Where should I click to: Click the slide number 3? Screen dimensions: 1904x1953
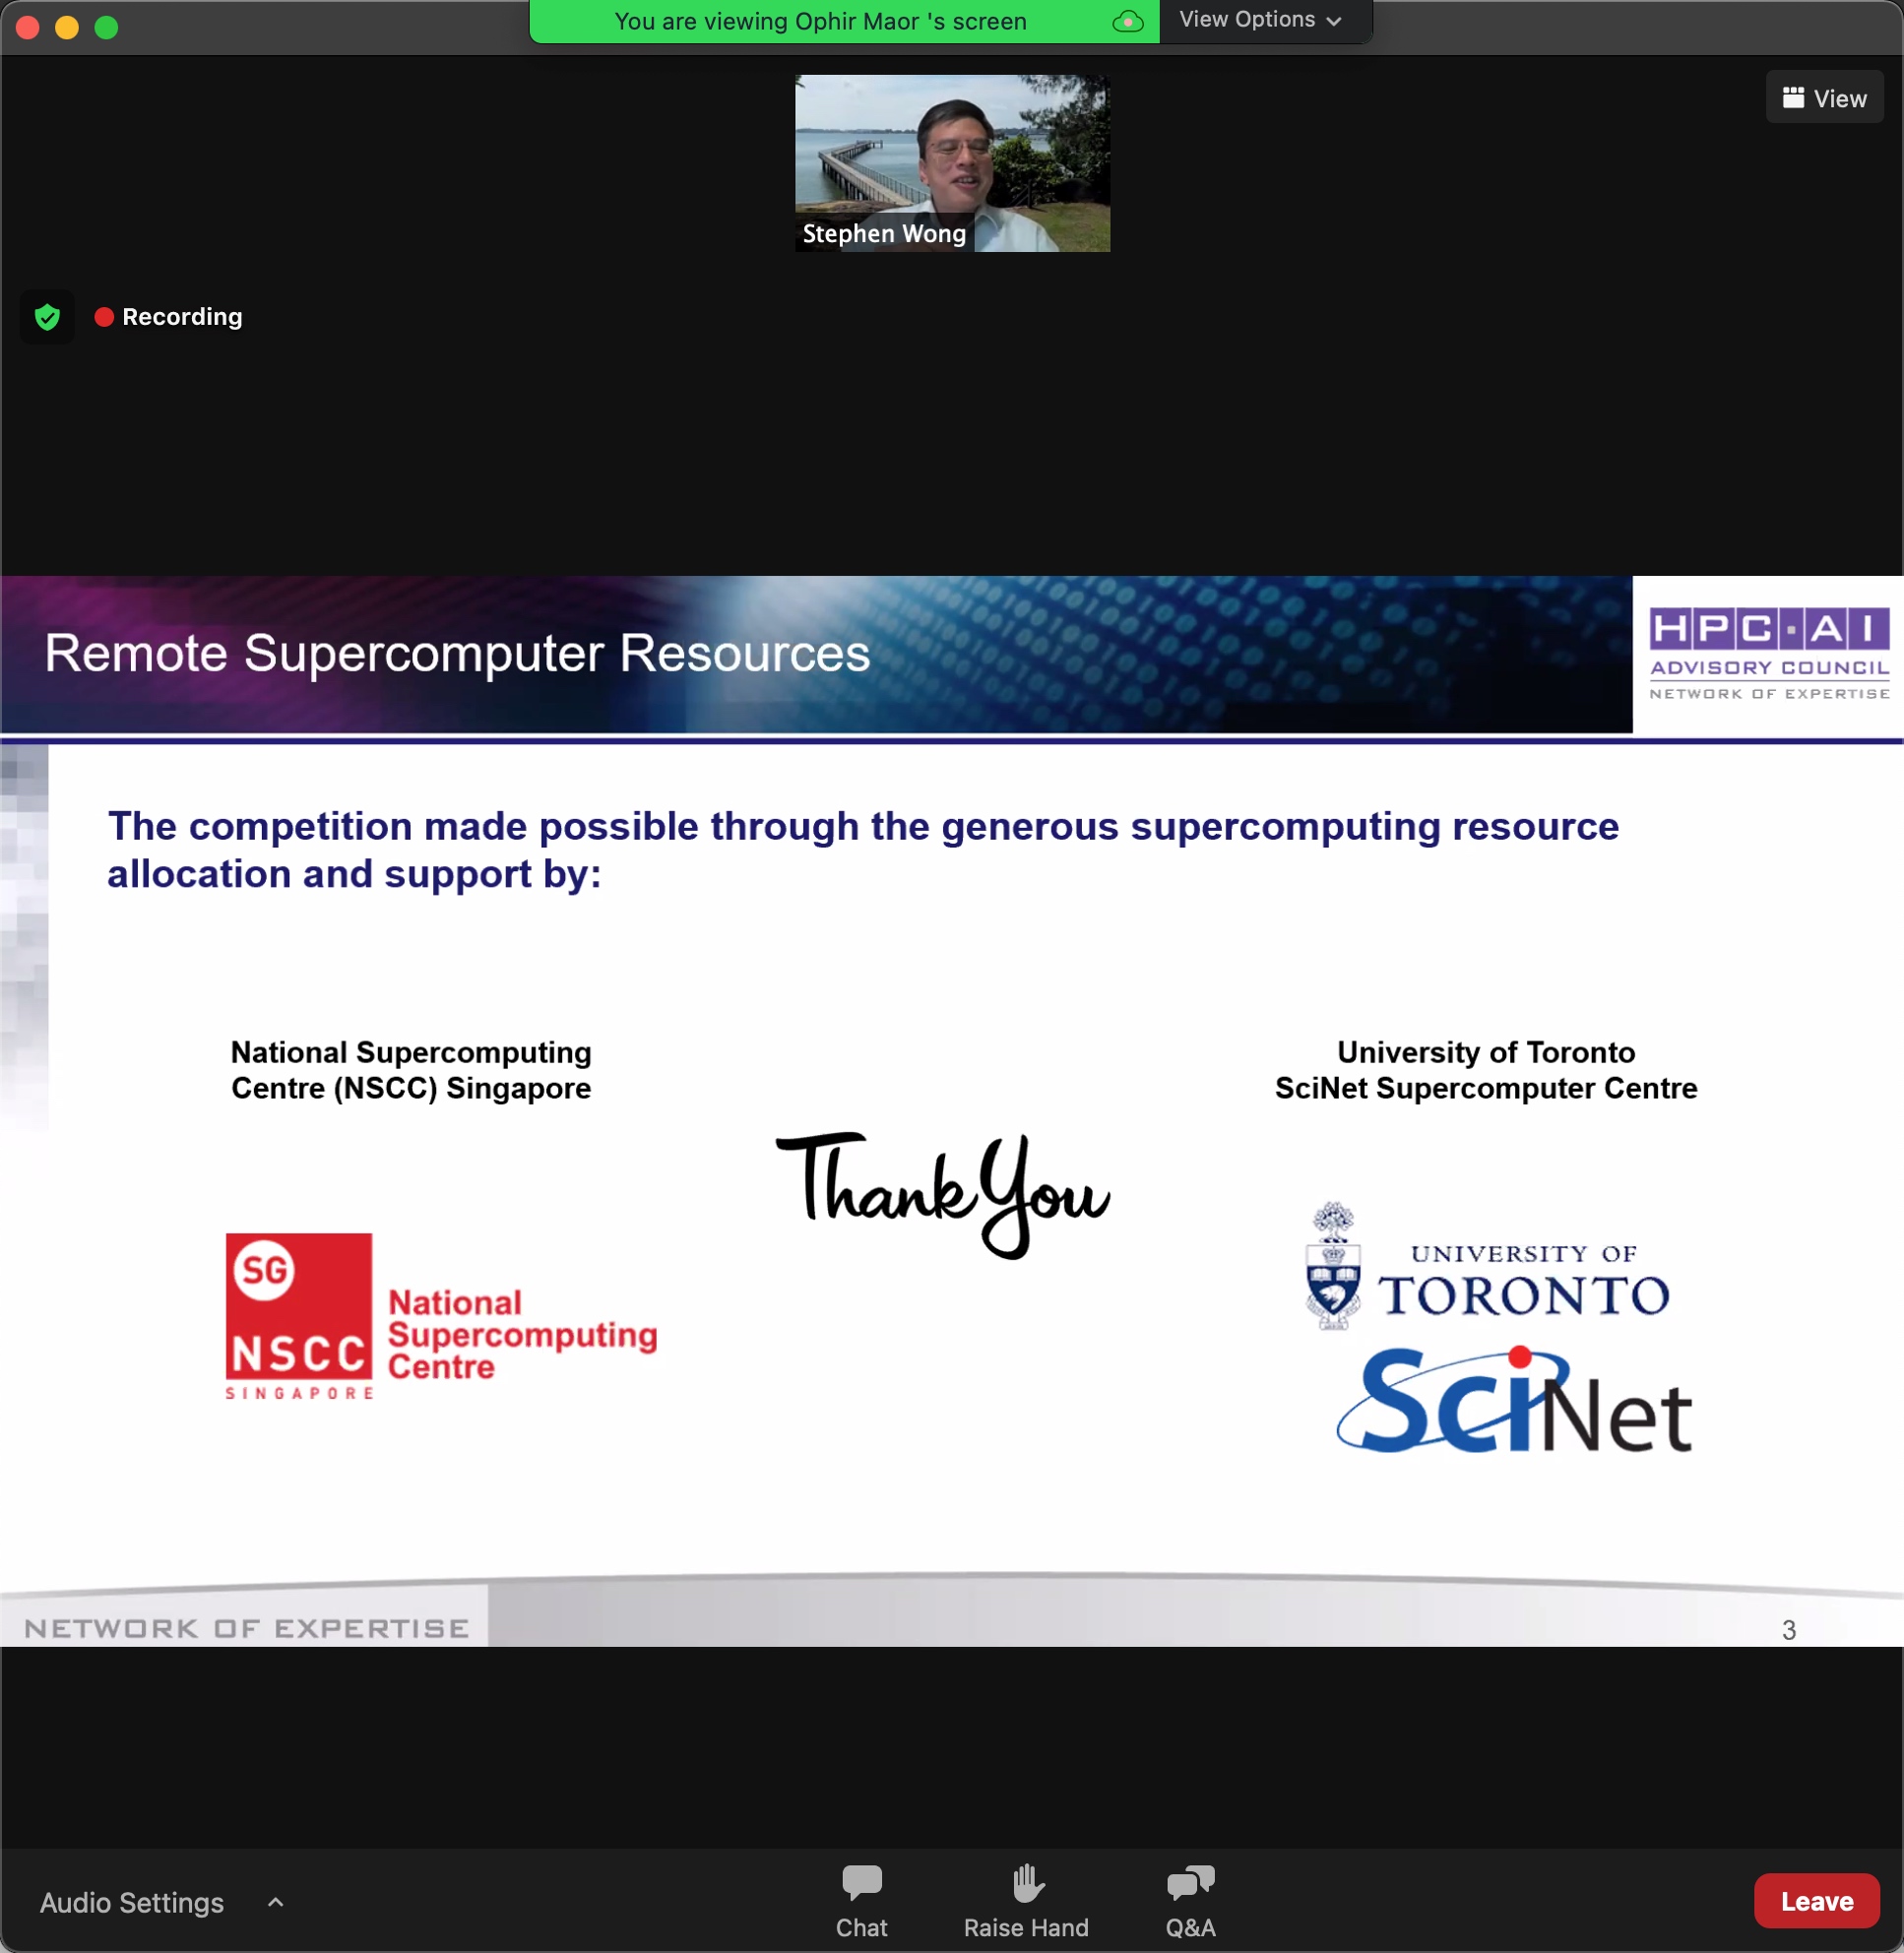1788,1630
